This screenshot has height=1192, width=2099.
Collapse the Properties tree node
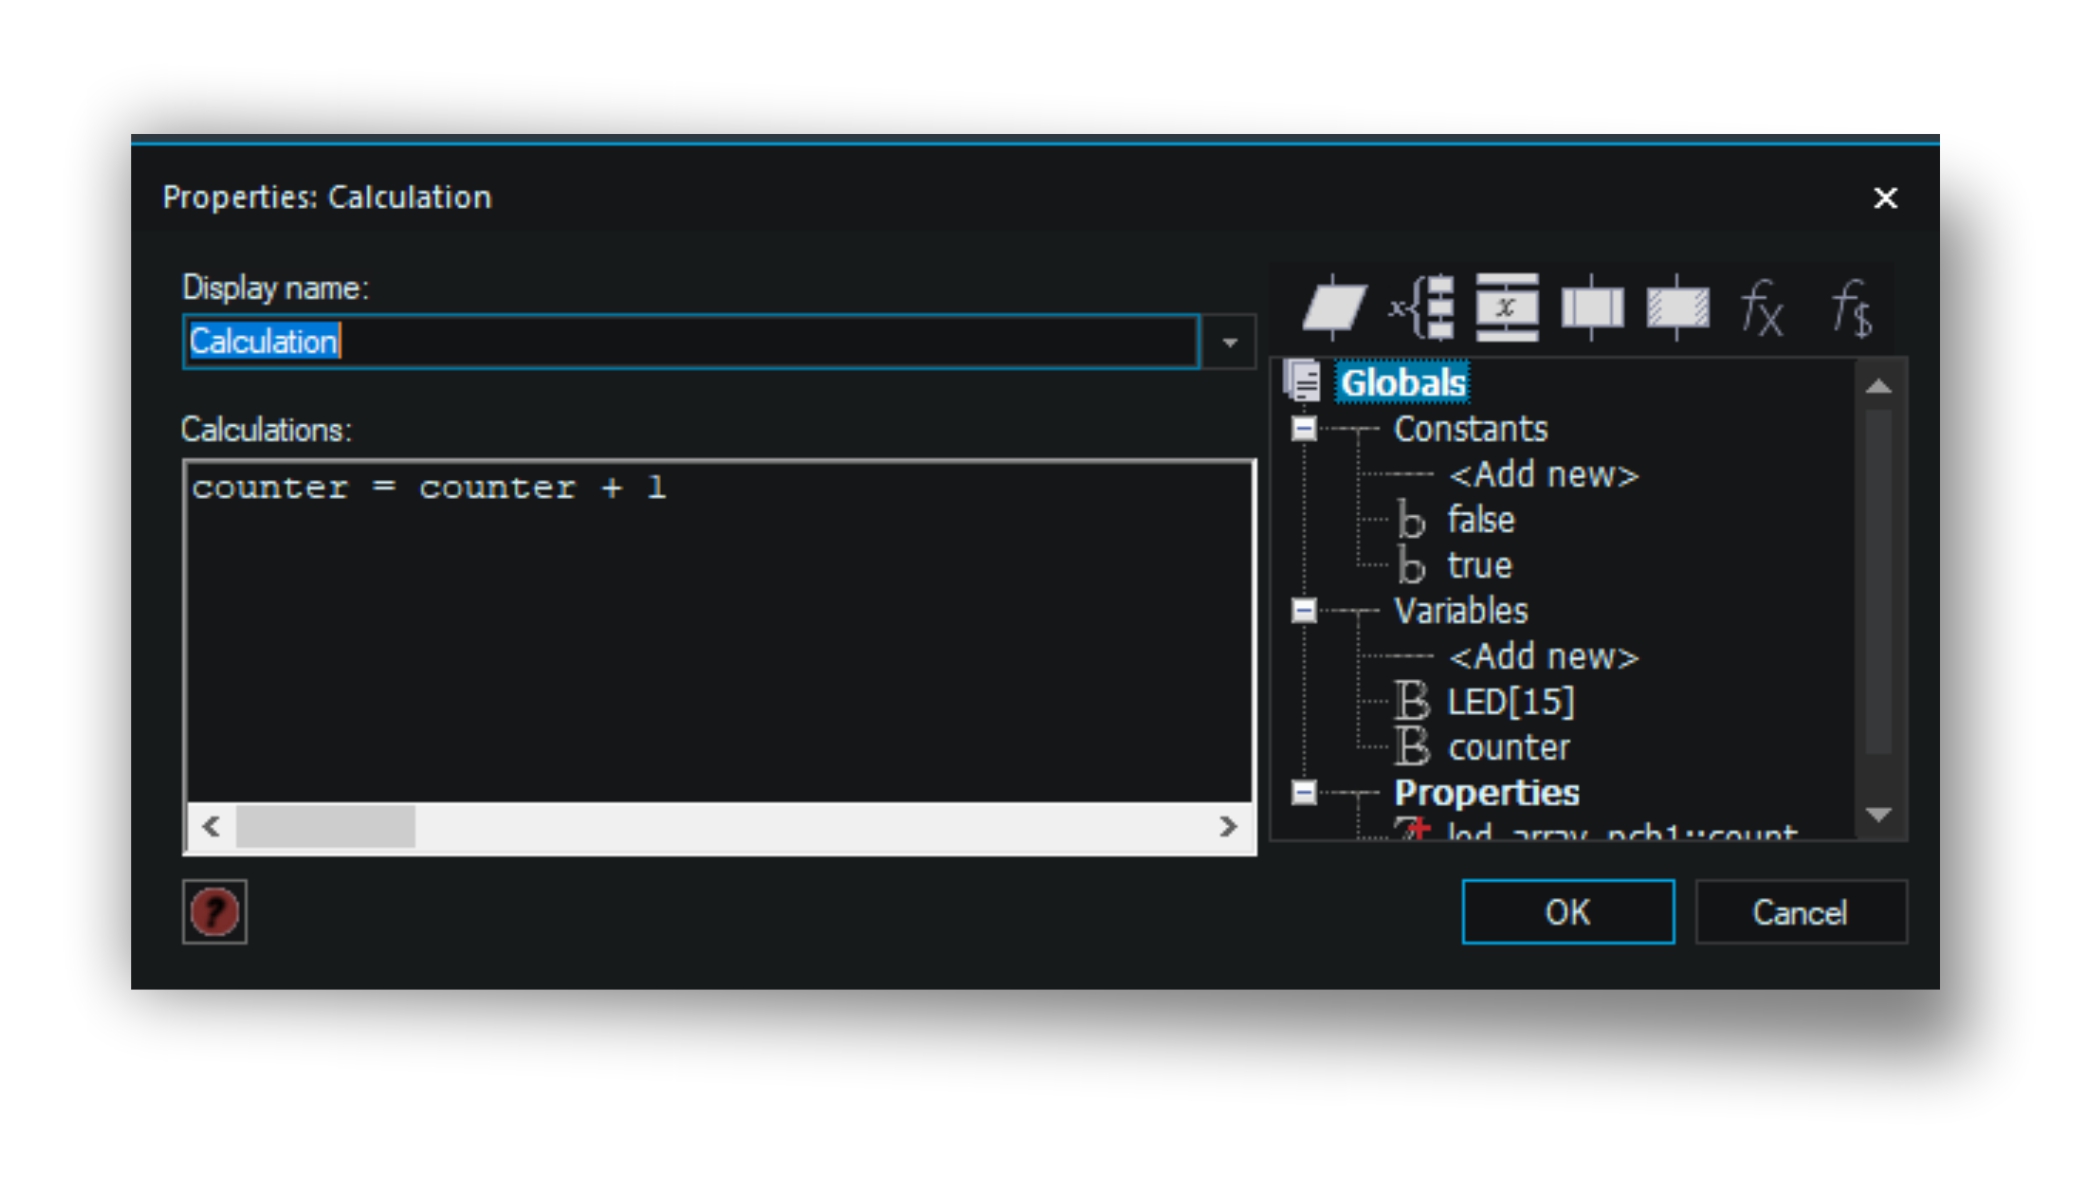tap(1304, 793)
